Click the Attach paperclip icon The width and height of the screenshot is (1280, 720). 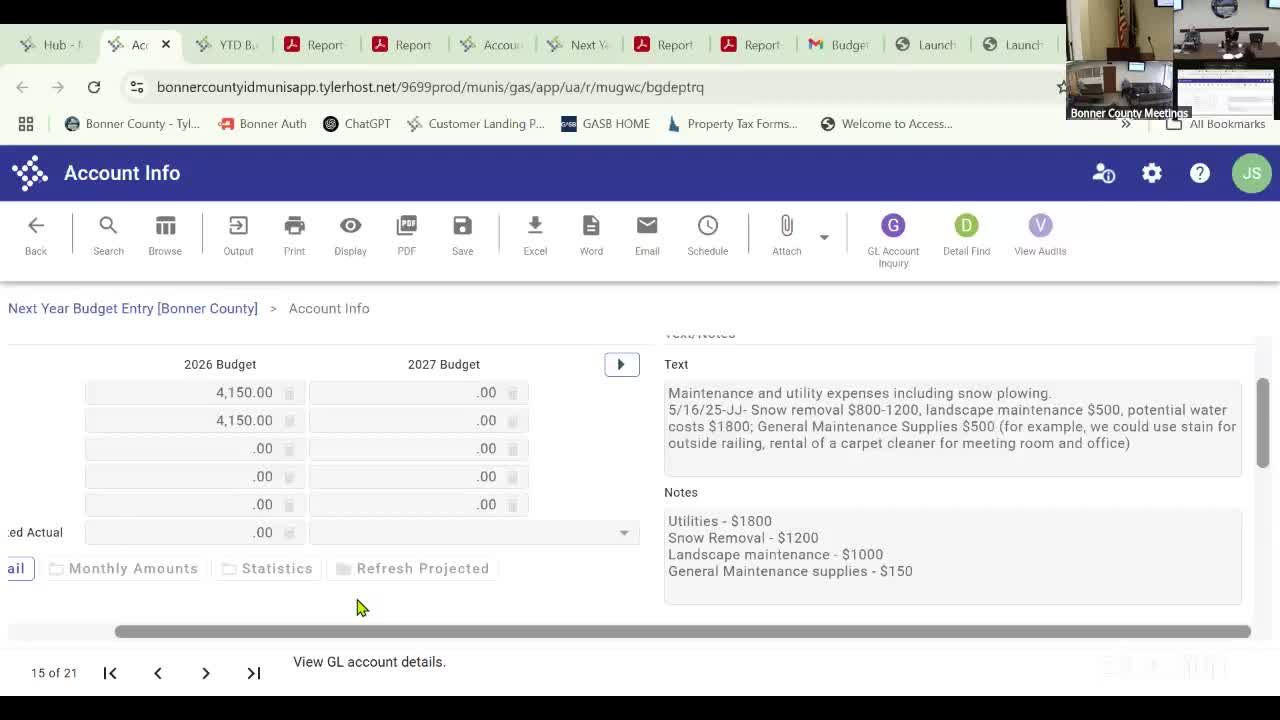(x=787, y=226)
